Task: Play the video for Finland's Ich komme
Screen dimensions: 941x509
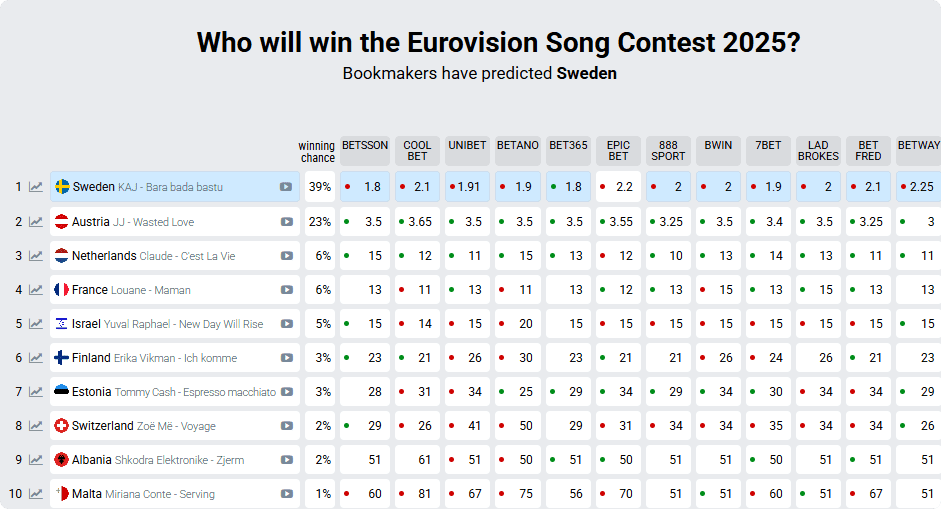Action: 287,358
